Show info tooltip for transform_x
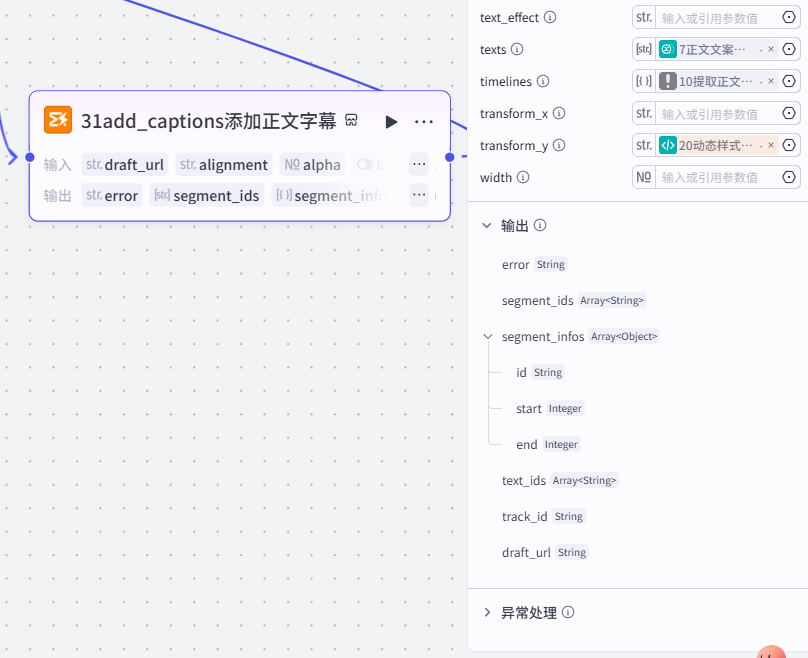The image size is (808, 658). pyautogui.click(x=559, y=113)
